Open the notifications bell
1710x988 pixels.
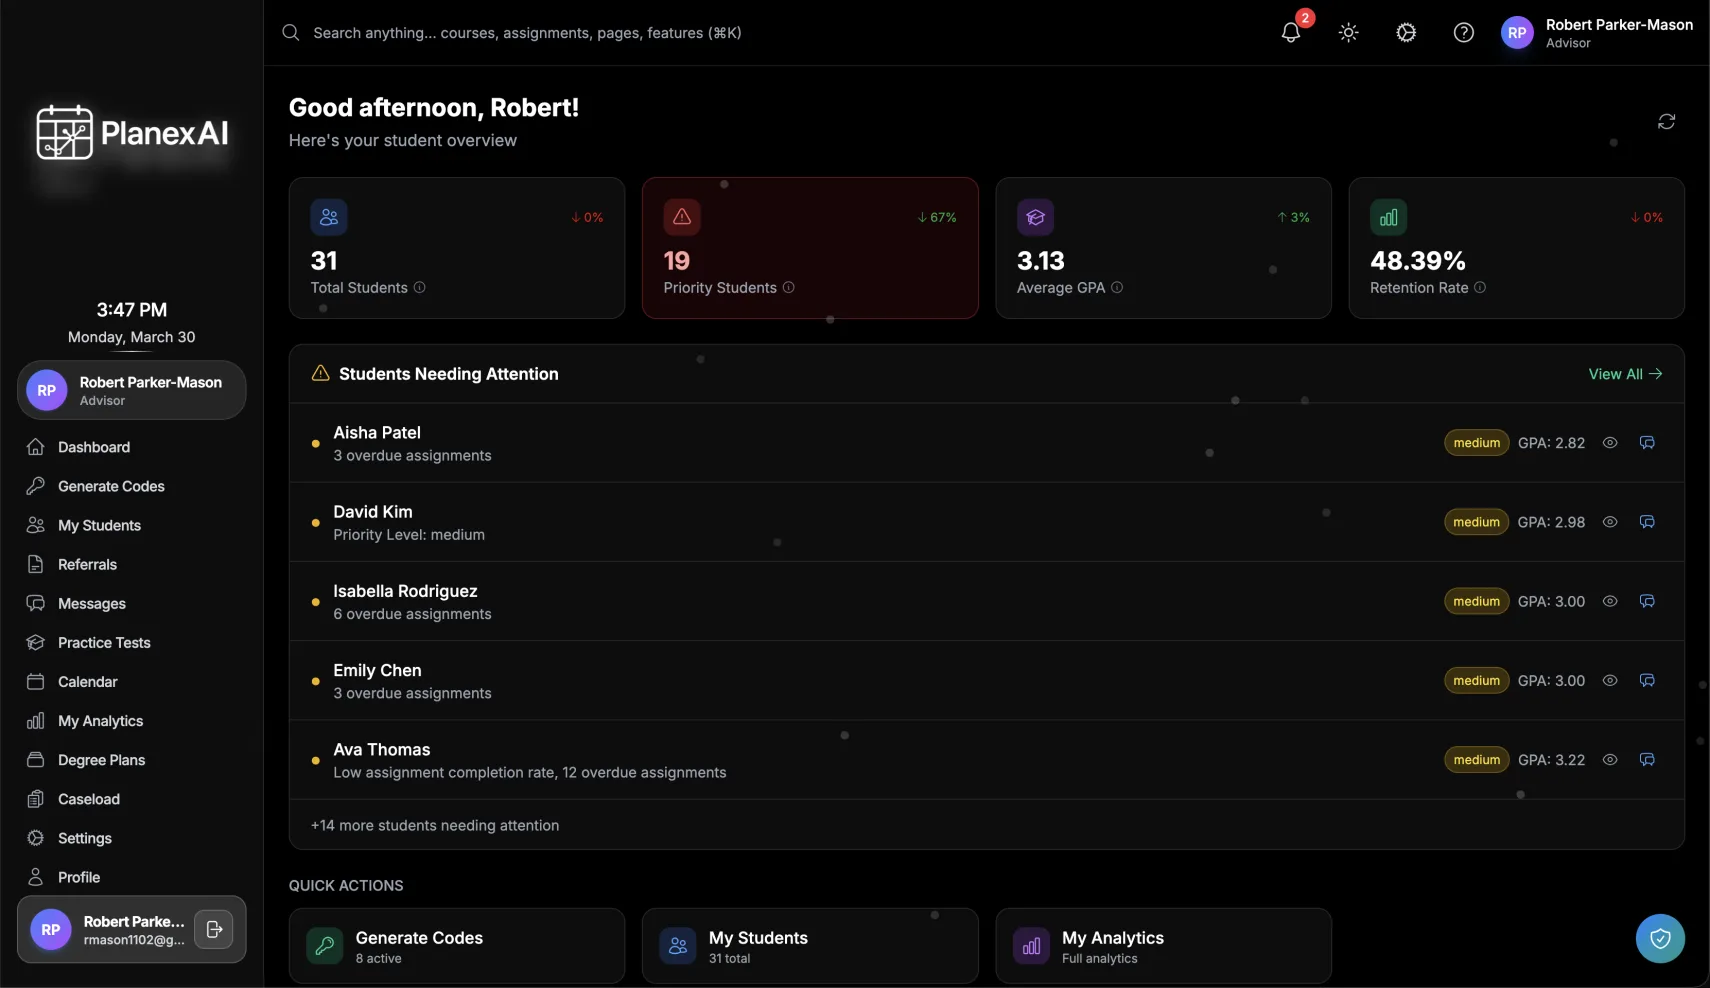[1291, 33]
